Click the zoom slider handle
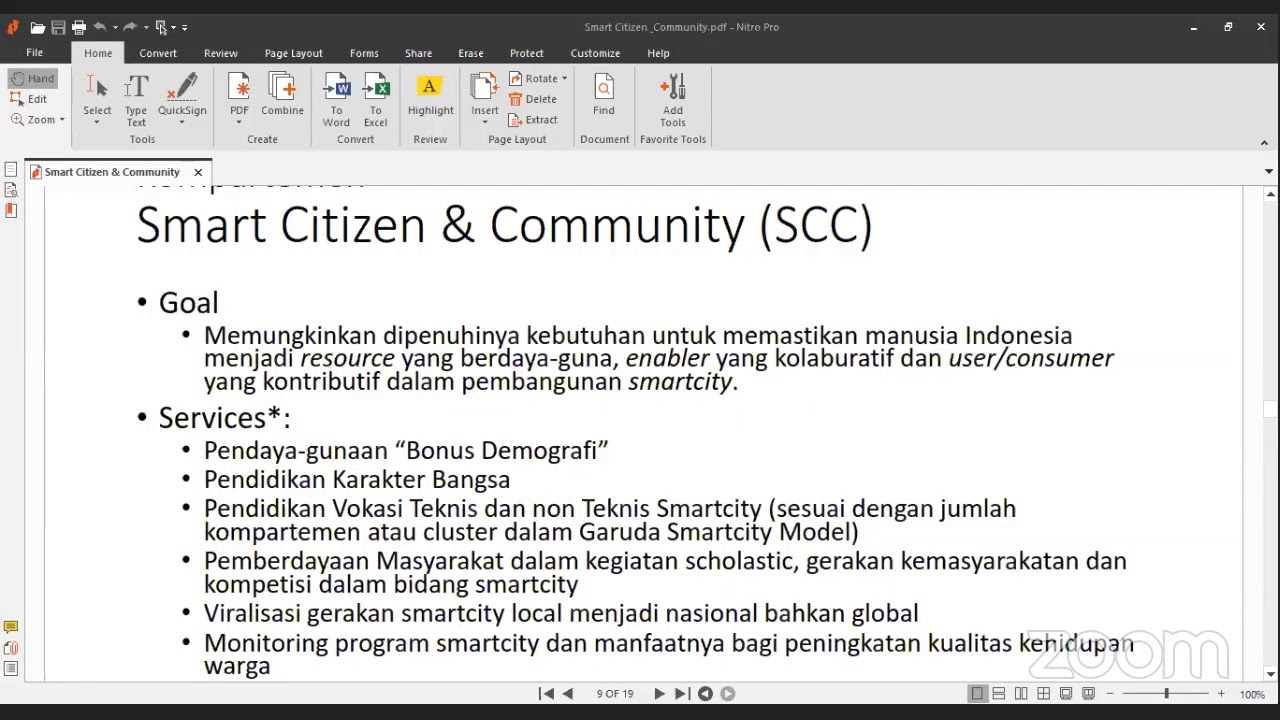The image size is (1280, 720). click(1166, 693)
